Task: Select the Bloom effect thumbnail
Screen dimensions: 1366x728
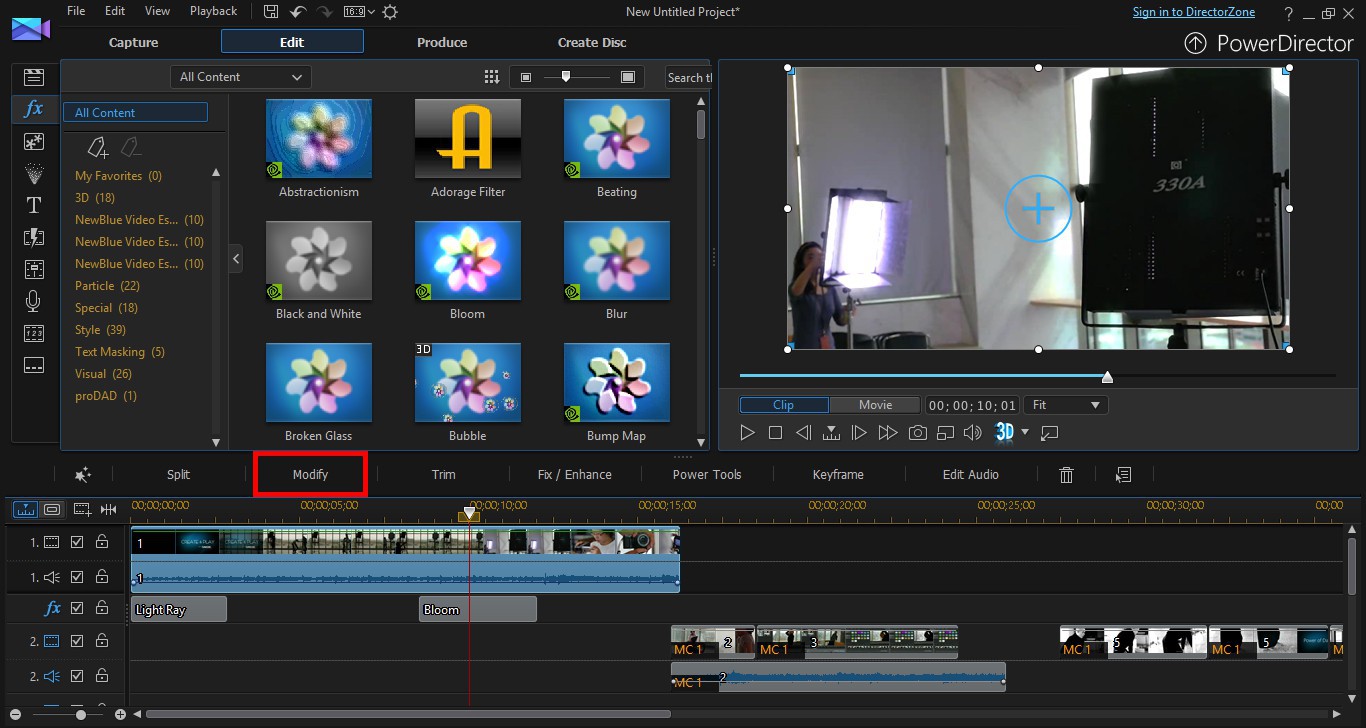Action: tap(467, 260)
